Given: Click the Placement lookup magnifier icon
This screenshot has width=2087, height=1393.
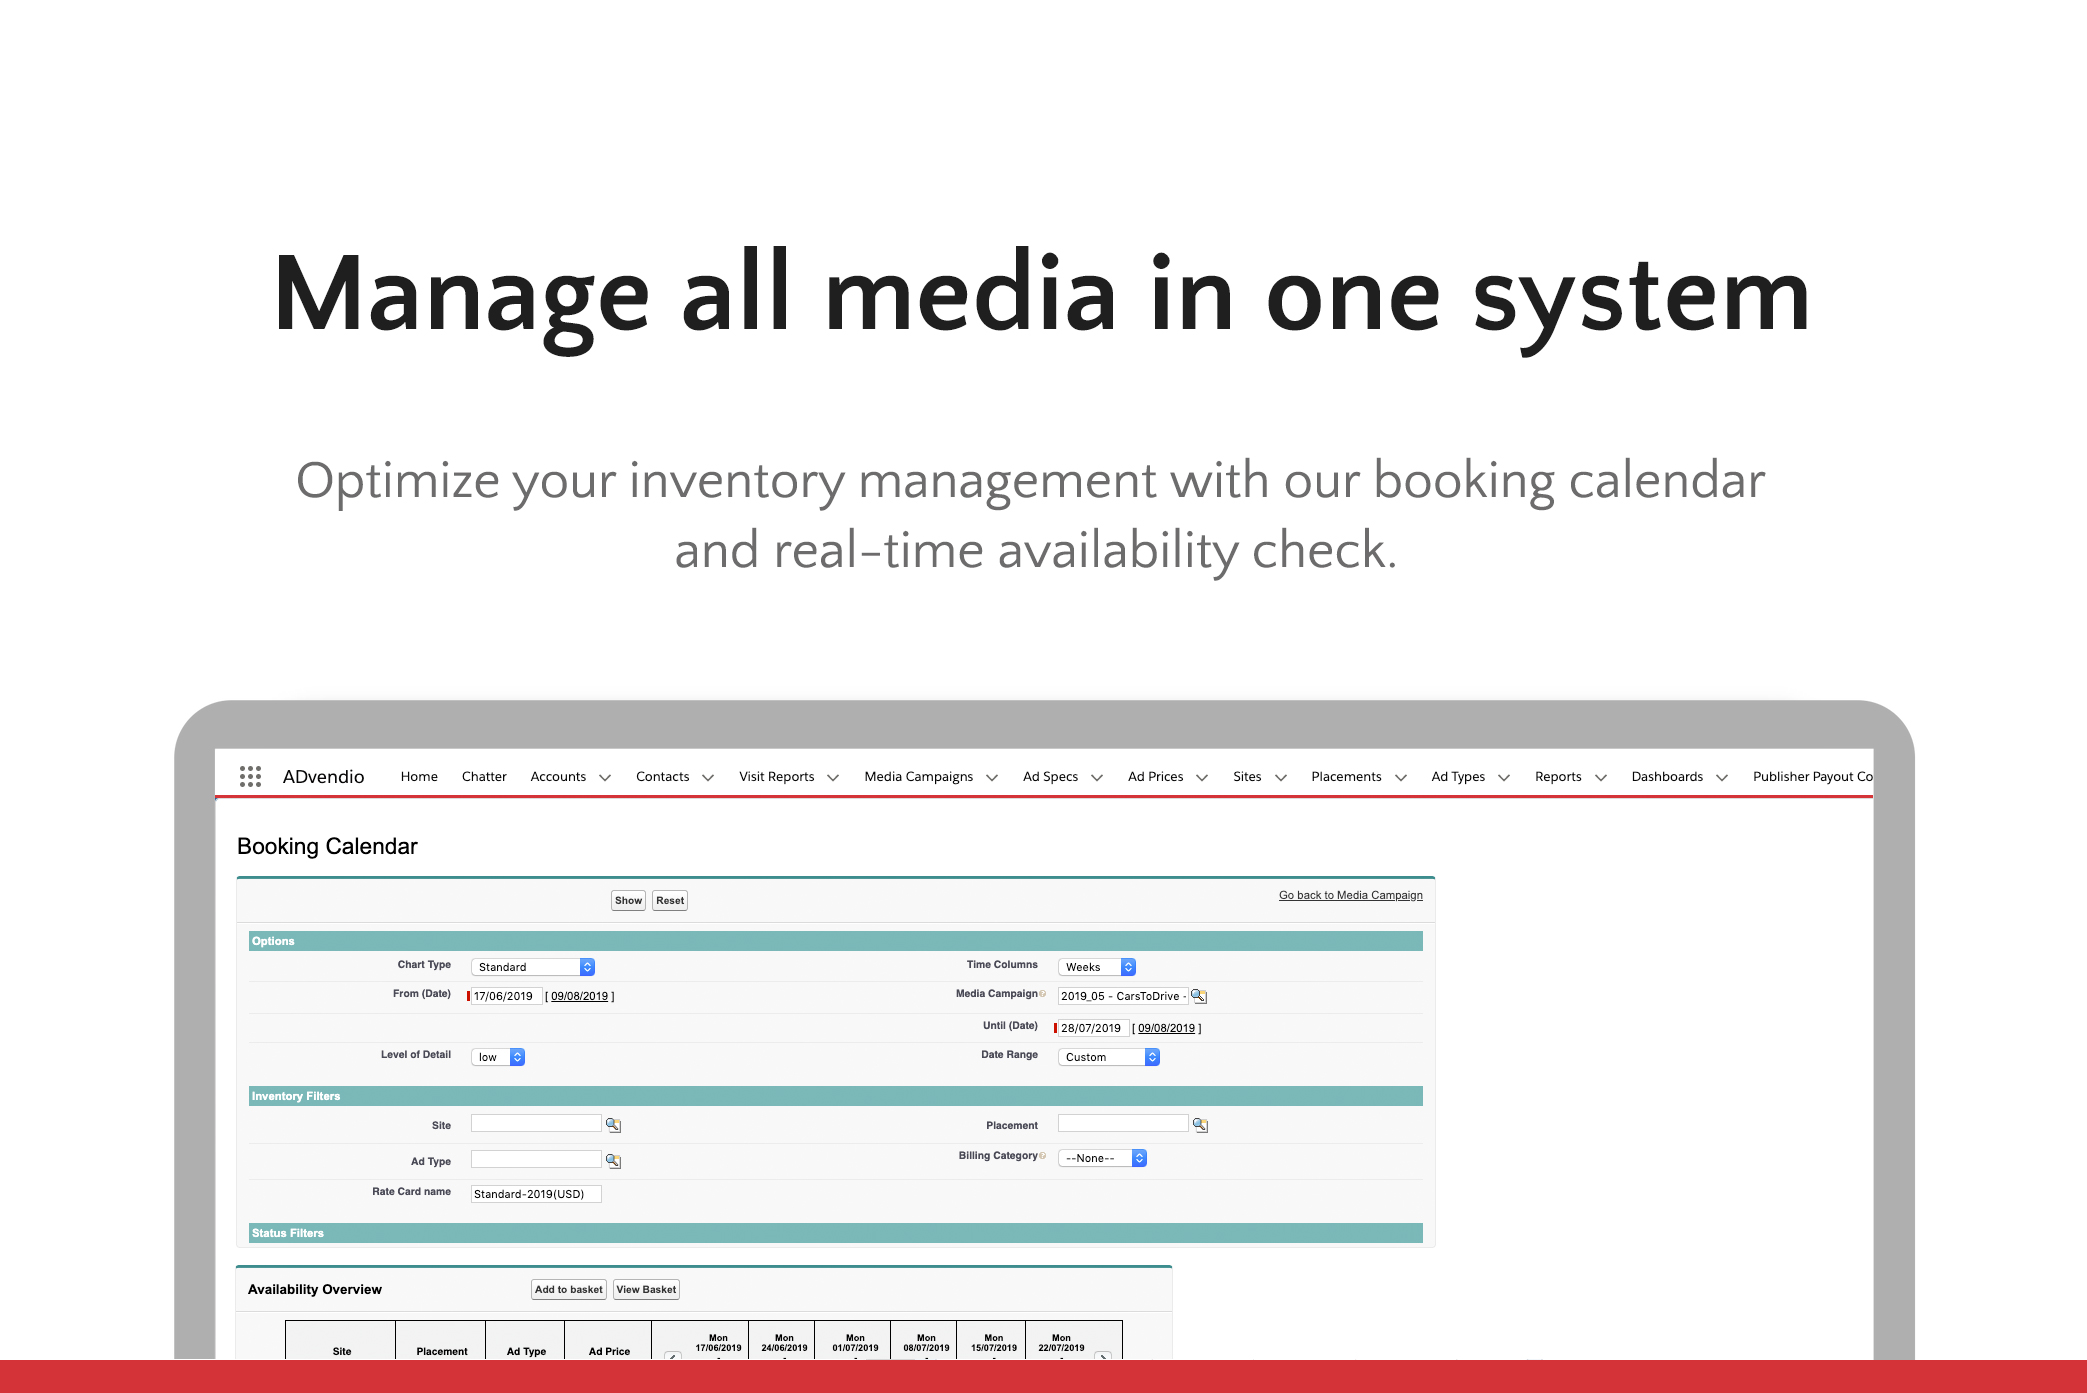Looking at the screenshot, I should click(1200, 1125).
